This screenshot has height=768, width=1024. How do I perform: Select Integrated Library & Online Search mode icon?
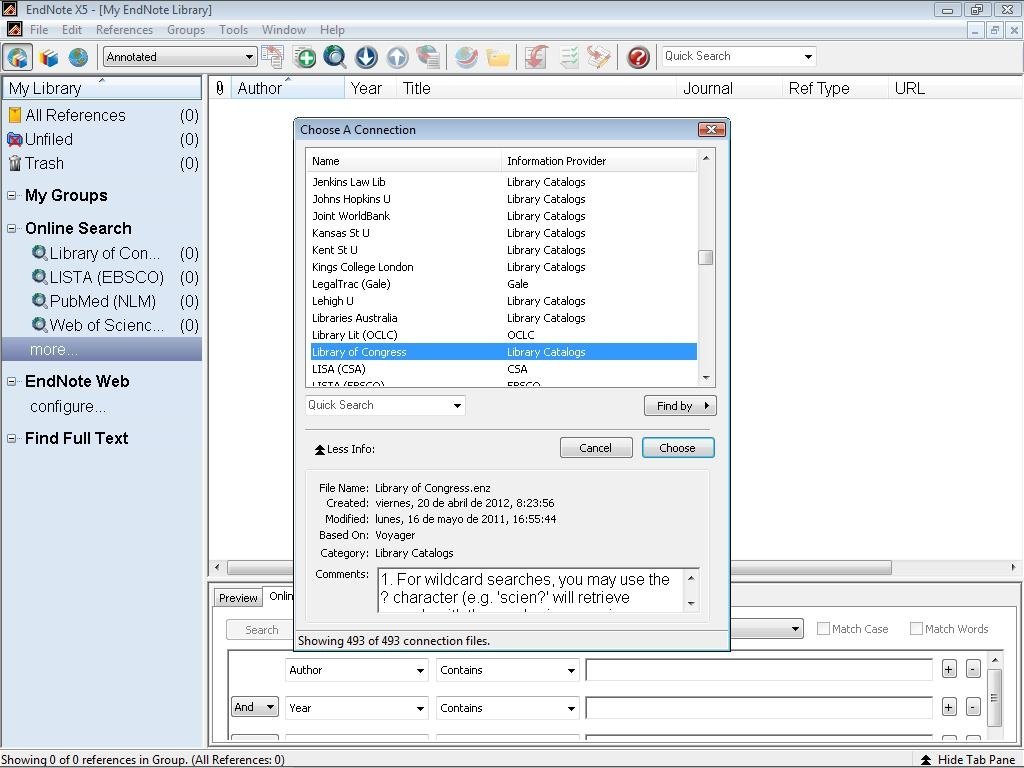[x=18, y=57]
